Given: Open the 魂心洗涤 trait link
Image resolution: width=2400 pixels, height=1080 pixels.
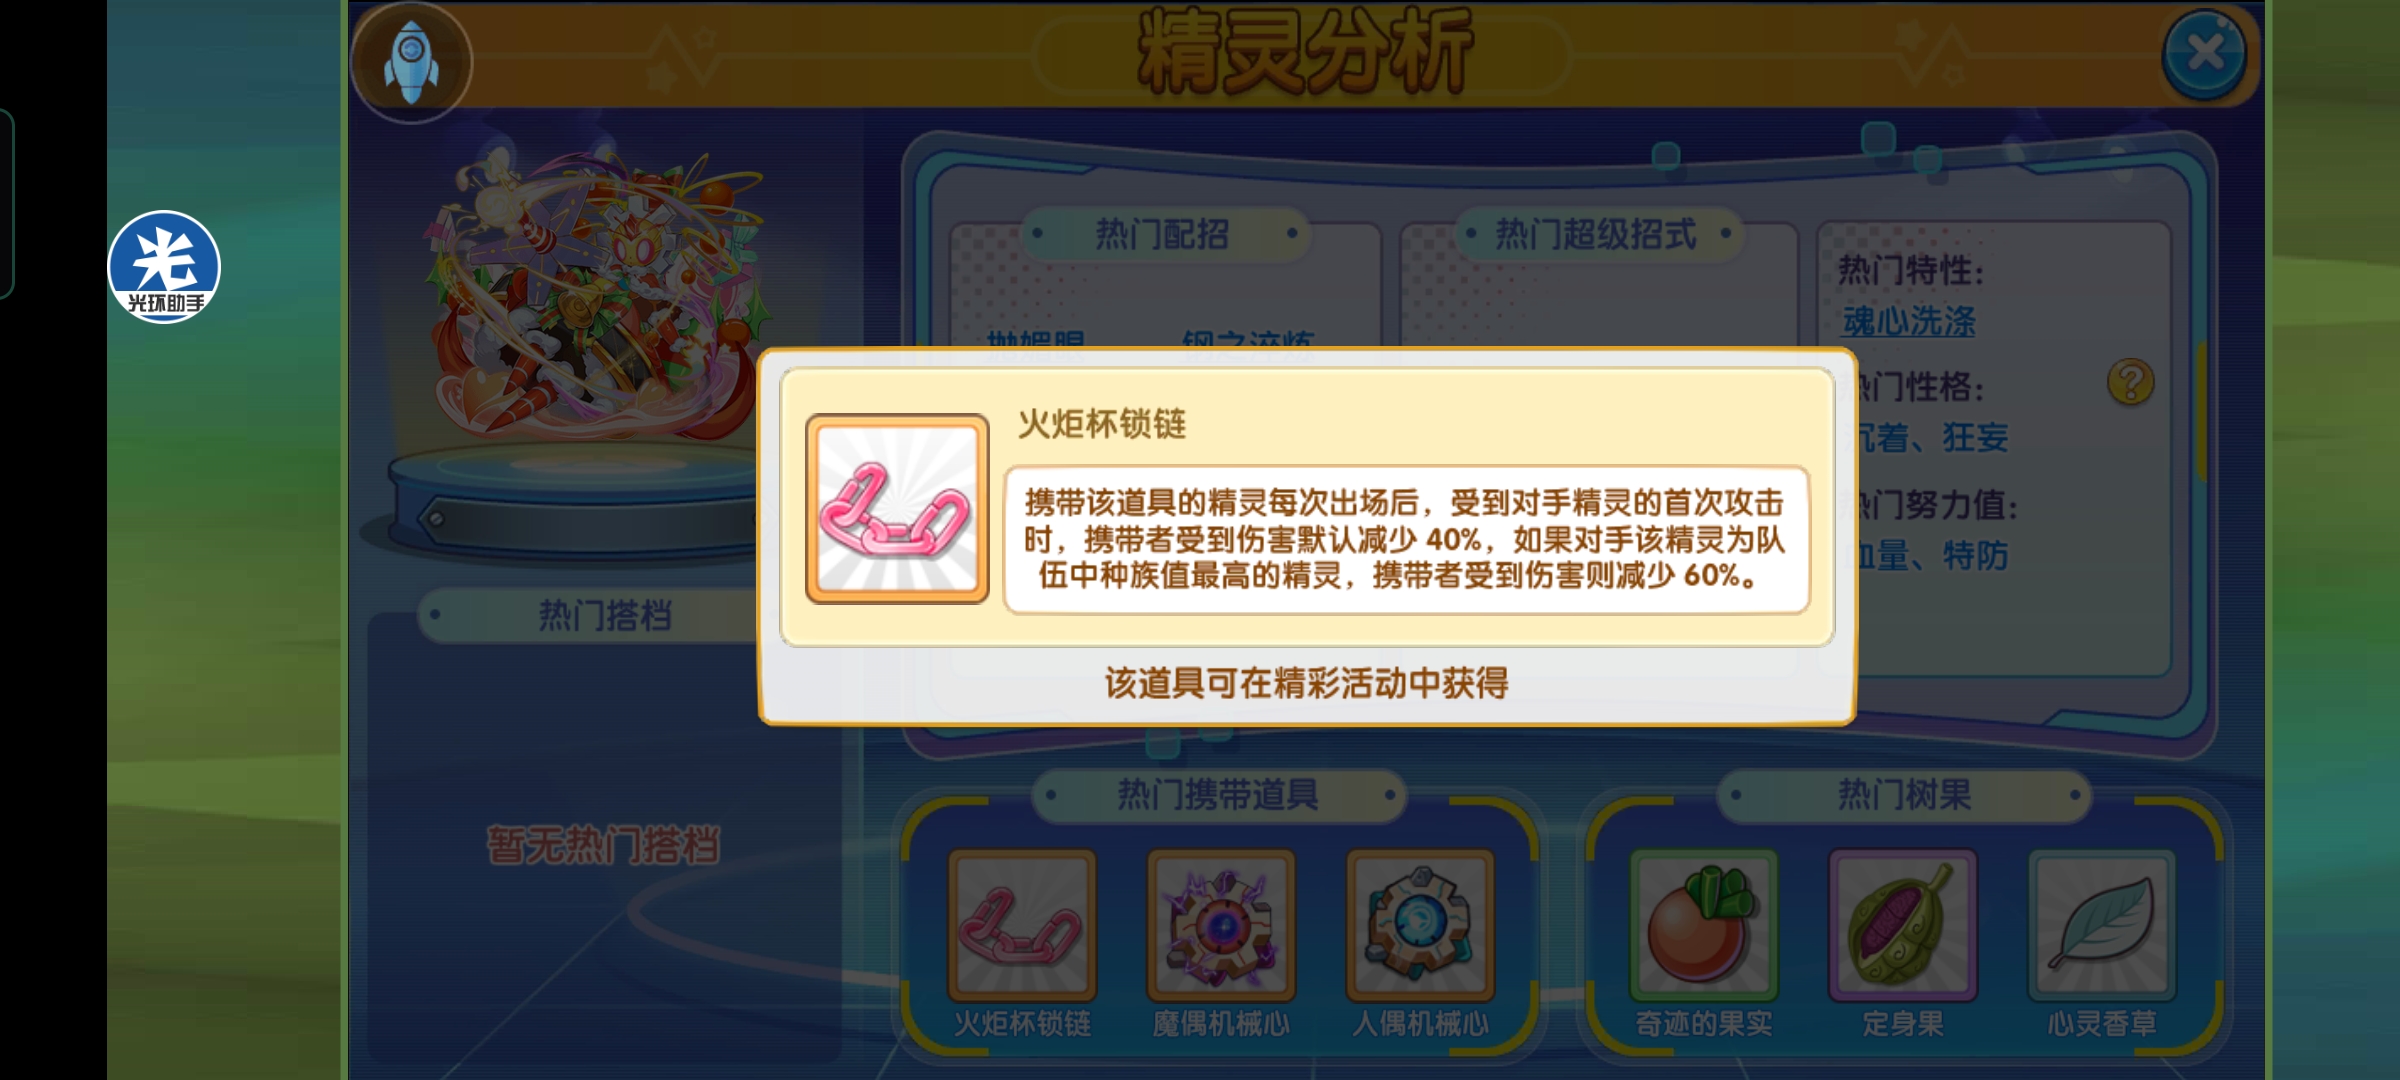Looking at the screenshot, I should click(x=1909, y=321).
